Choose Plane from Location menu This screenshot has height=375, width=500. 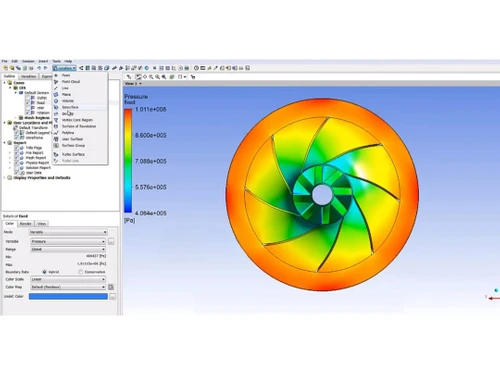click(x=80, y=95)
